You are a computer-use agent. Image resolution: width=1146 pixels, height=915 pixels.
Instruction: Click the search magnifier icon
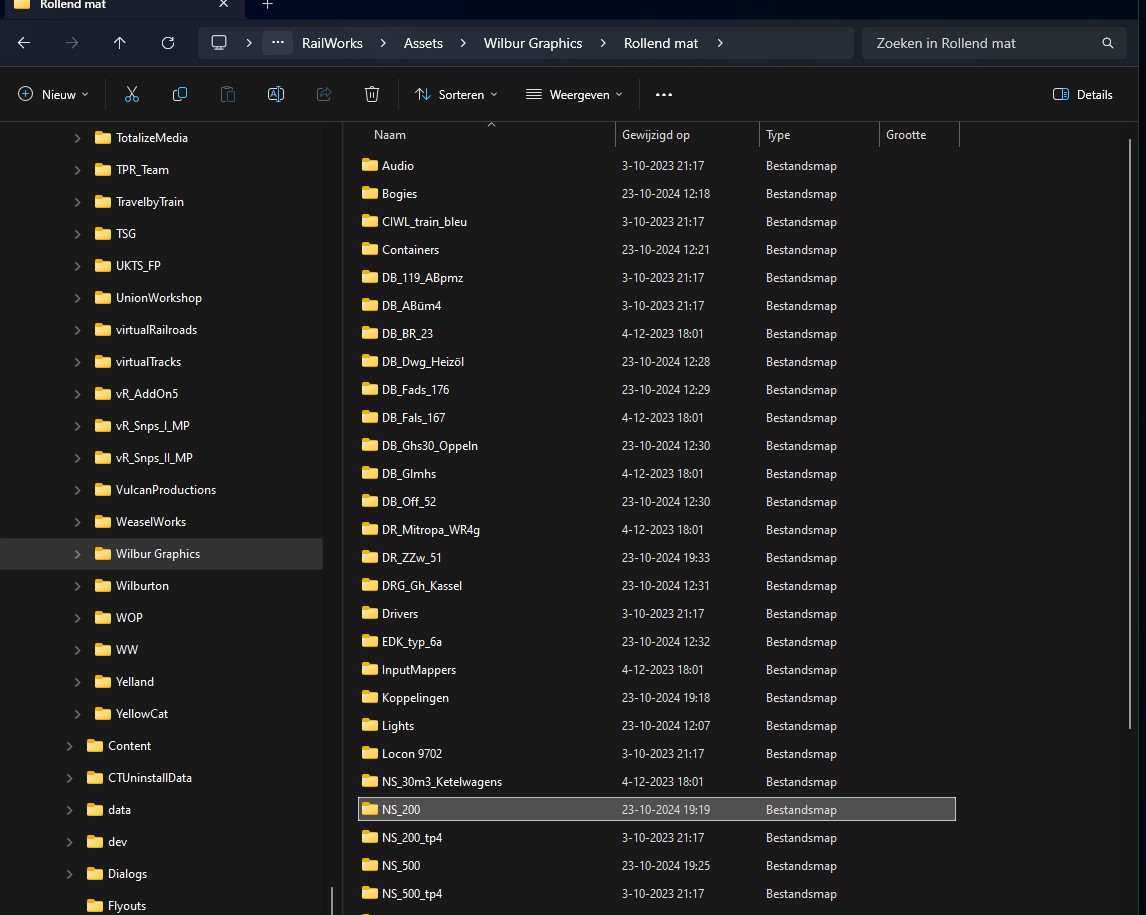click(1108, 43)
